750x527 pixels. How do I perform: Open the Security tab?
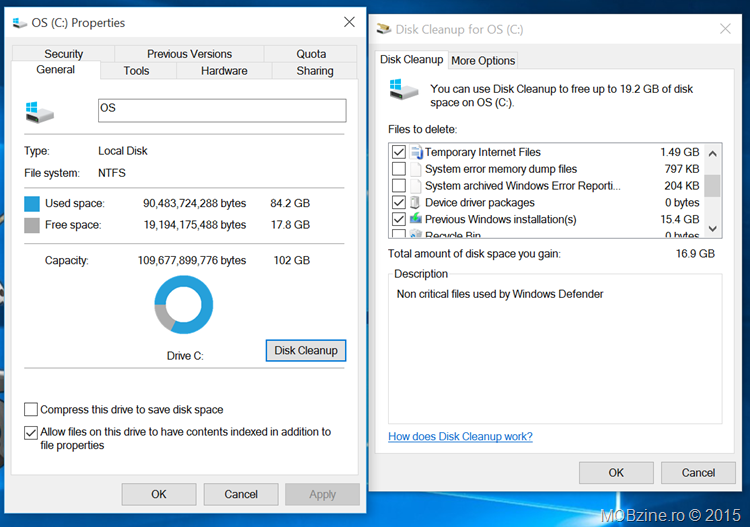[x=64, y=54]
